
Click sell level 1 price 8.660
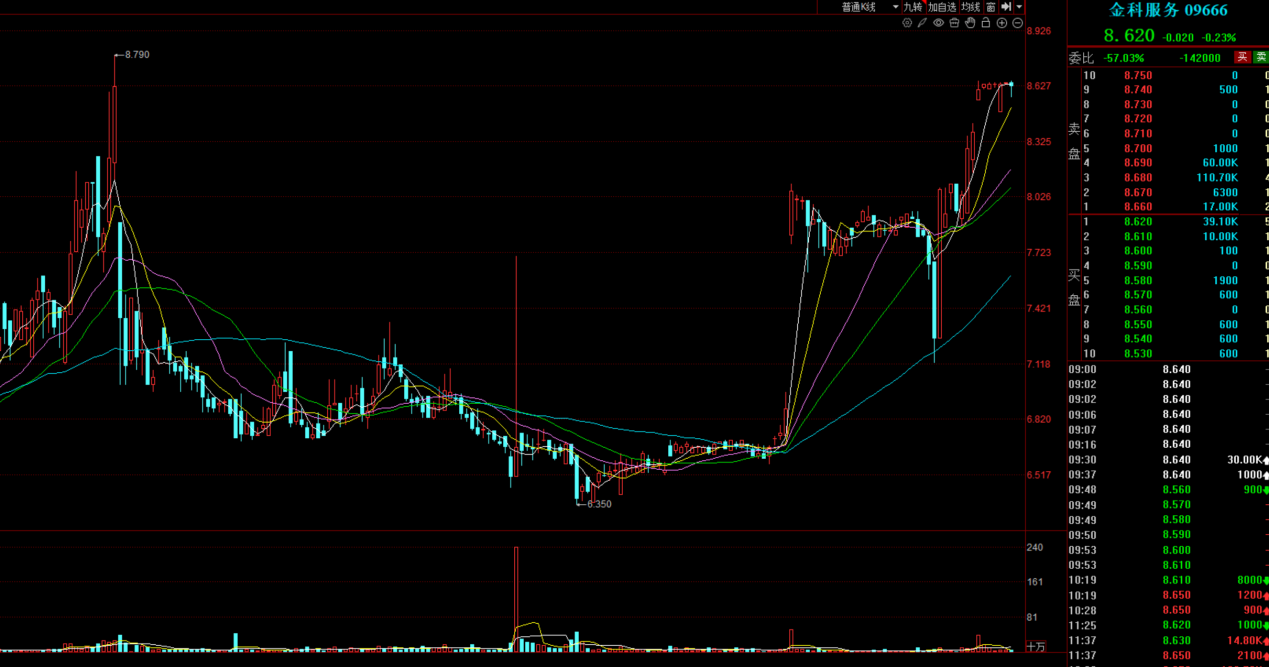pyautogui.click(x=1137, y=207)
